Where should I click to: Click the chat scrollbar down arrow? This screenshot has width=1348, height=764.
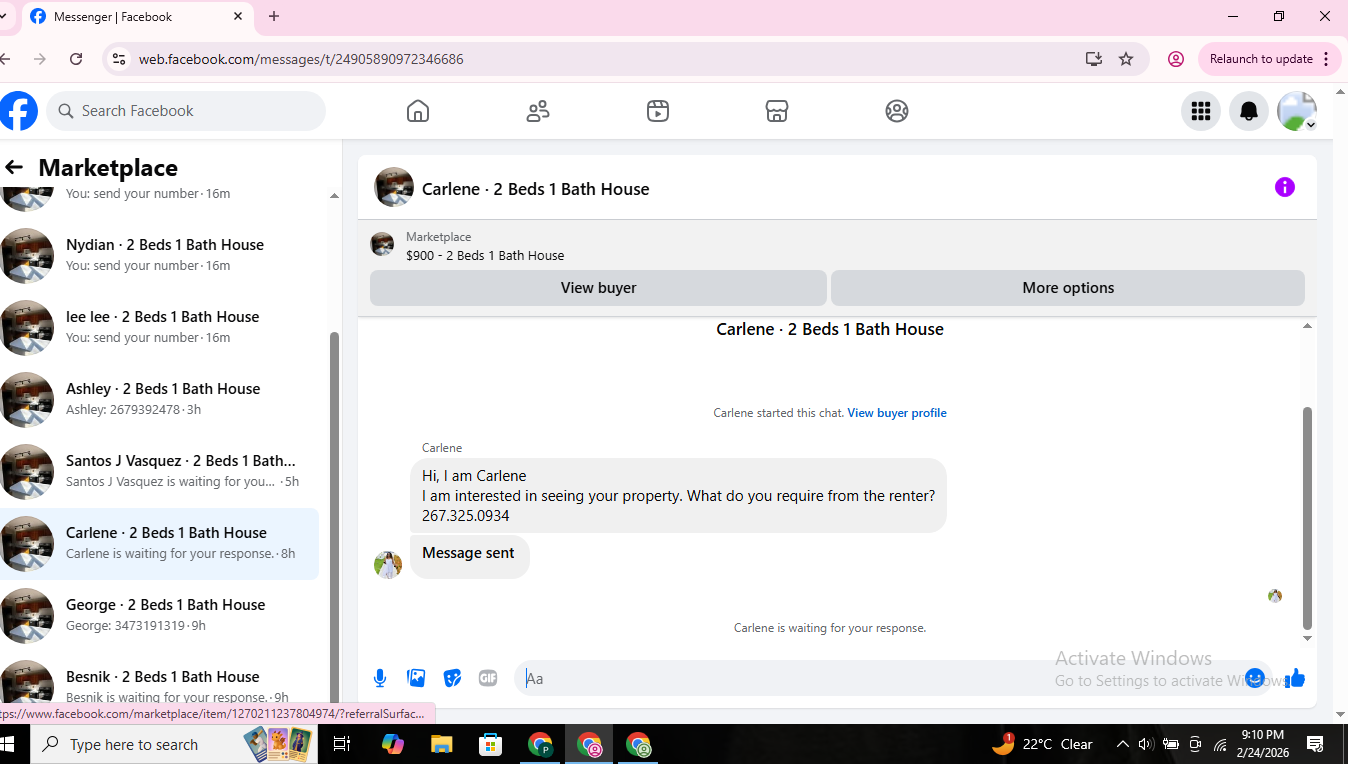pos(1307,638)
